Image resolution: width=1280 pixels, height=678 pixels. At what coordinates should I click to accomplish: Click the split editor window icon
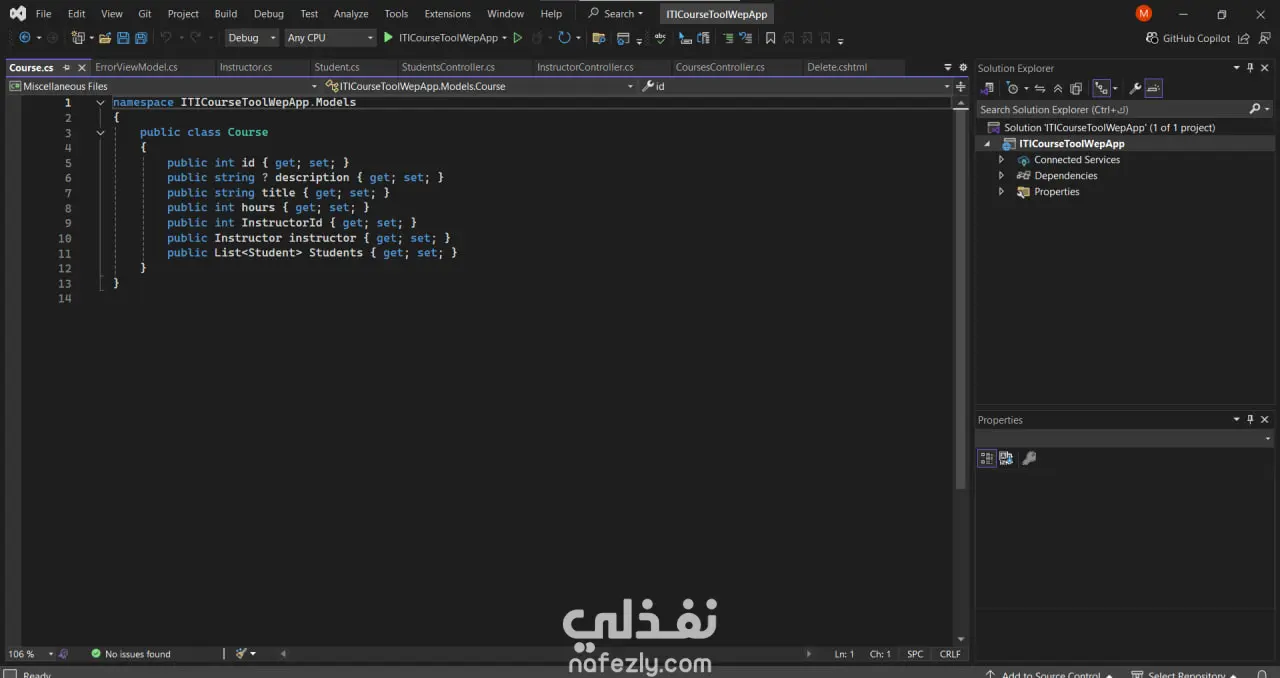click(x=961, y=86)
